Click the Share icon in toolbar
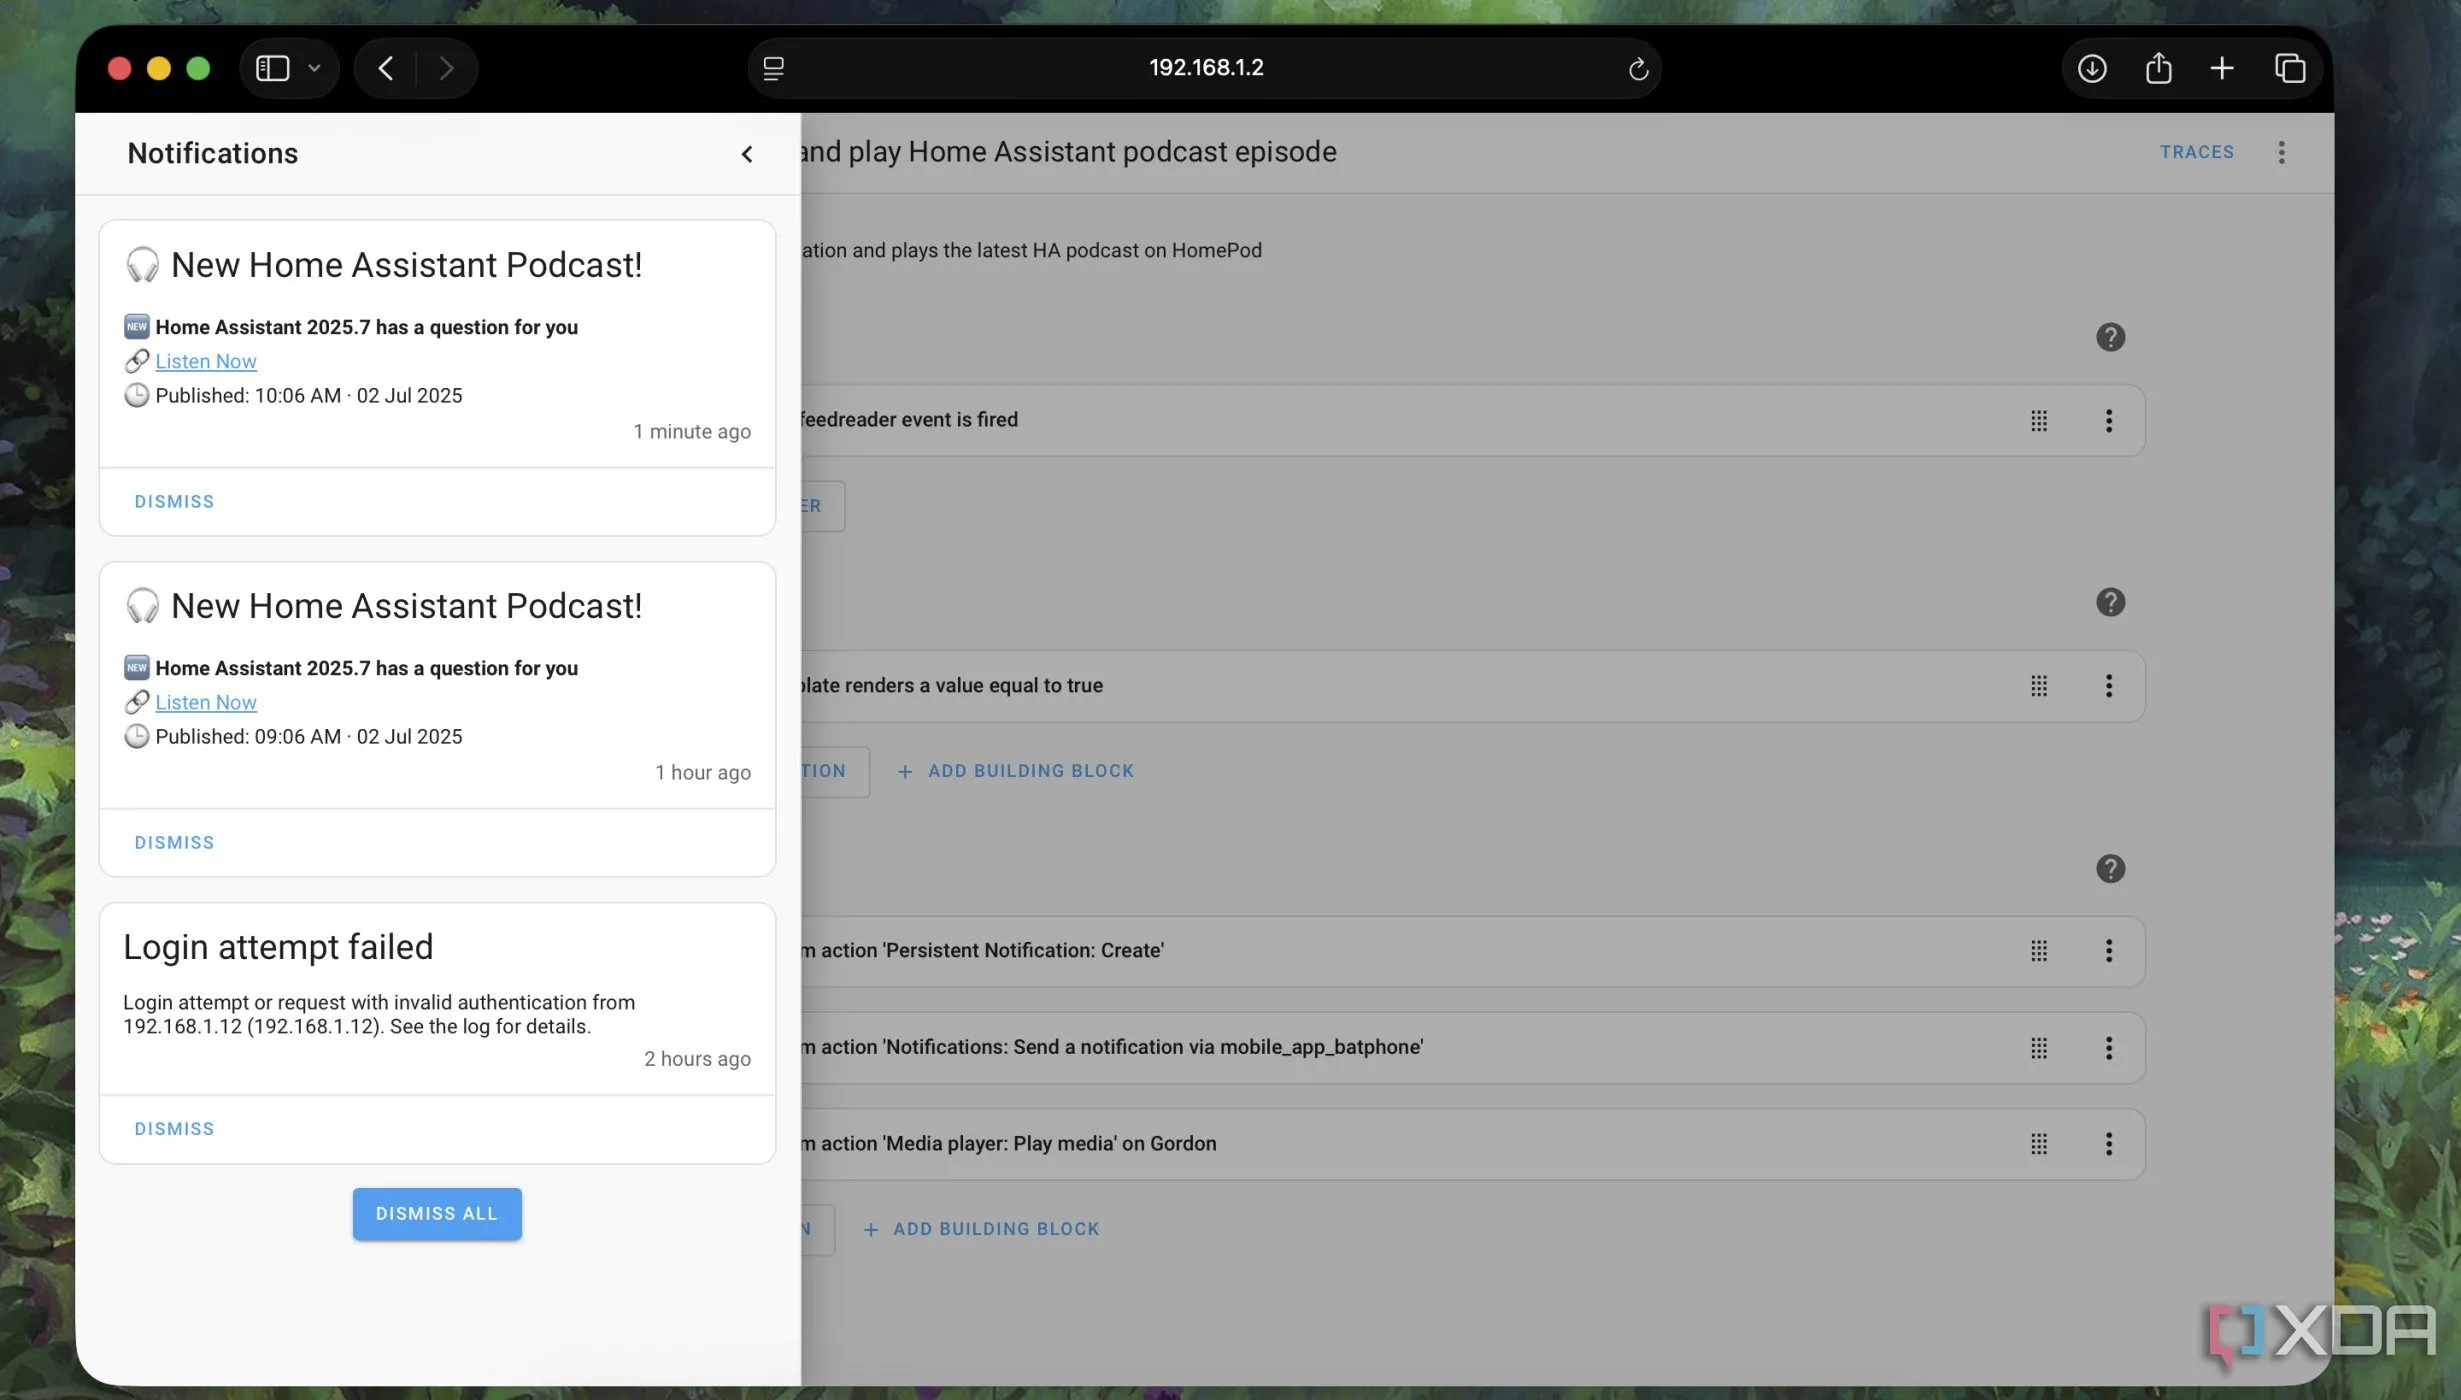Screen dimensions: 2461x1400 [2158, 68]
